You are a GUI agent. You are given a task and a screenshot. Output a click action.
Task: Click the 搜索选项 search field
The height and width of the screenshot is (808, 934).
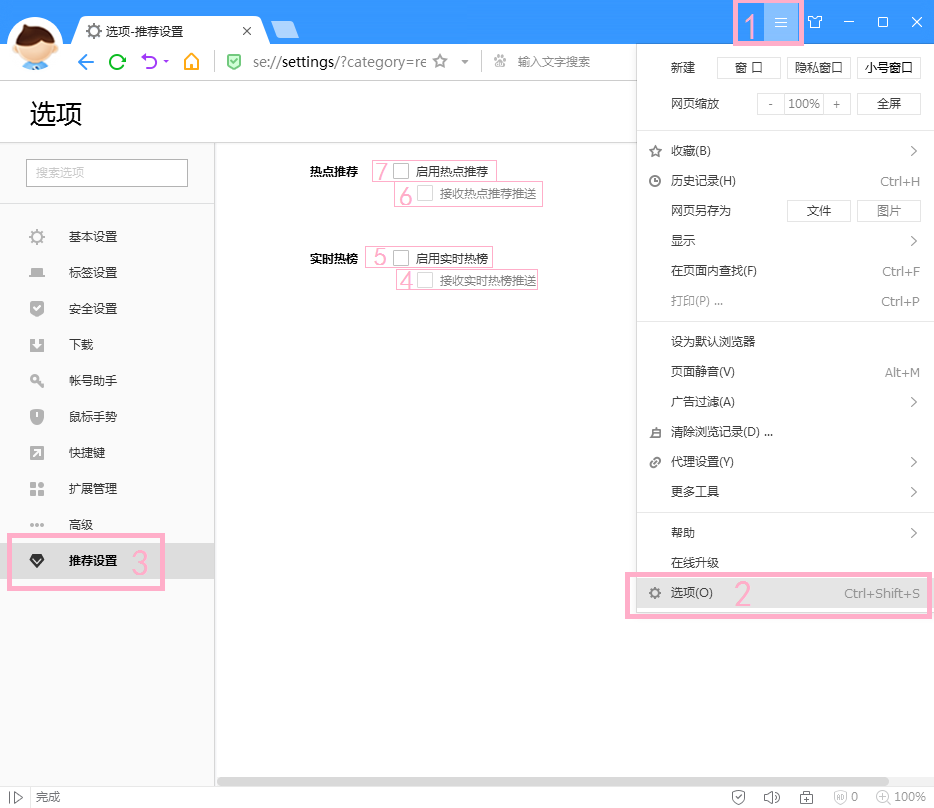[x=107, y=173]
